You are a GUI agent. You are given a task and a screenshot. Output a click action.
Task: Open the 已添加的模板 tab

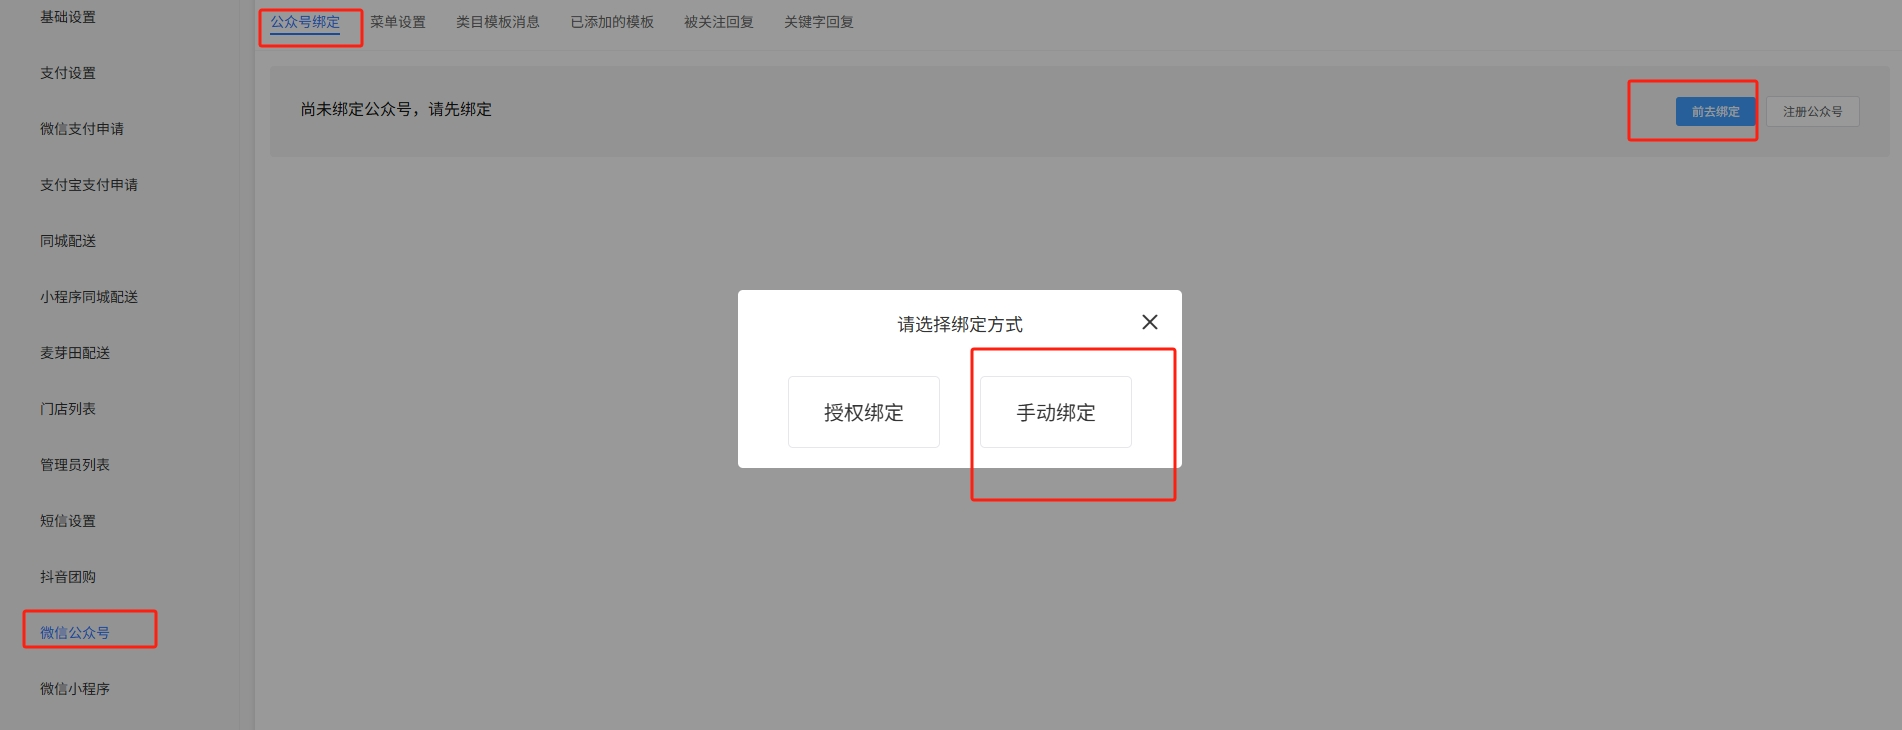click(x=612, y=22)
